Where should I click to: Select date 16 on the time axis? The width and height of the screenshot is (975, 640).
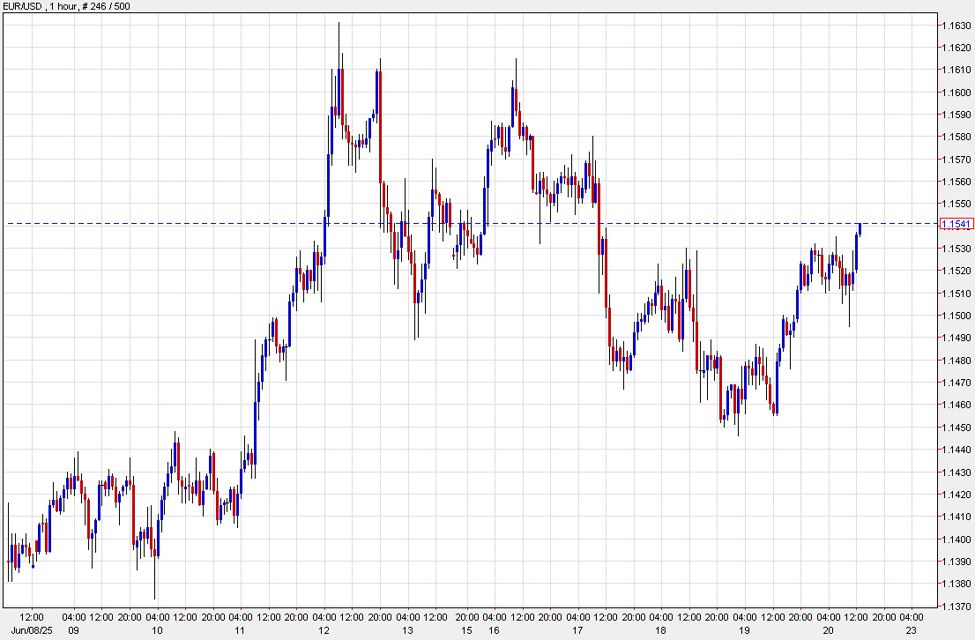tap(493, 632)
